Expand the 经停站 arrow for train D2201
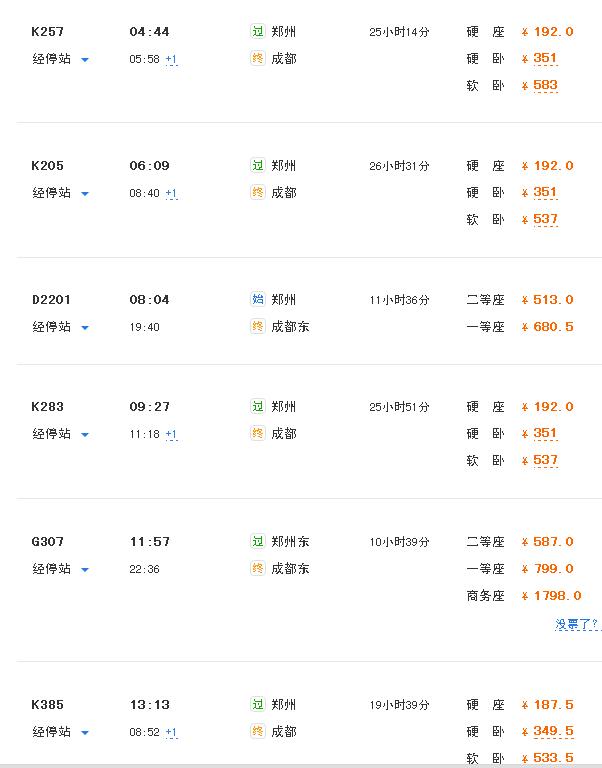 click(x=85, y=328)
